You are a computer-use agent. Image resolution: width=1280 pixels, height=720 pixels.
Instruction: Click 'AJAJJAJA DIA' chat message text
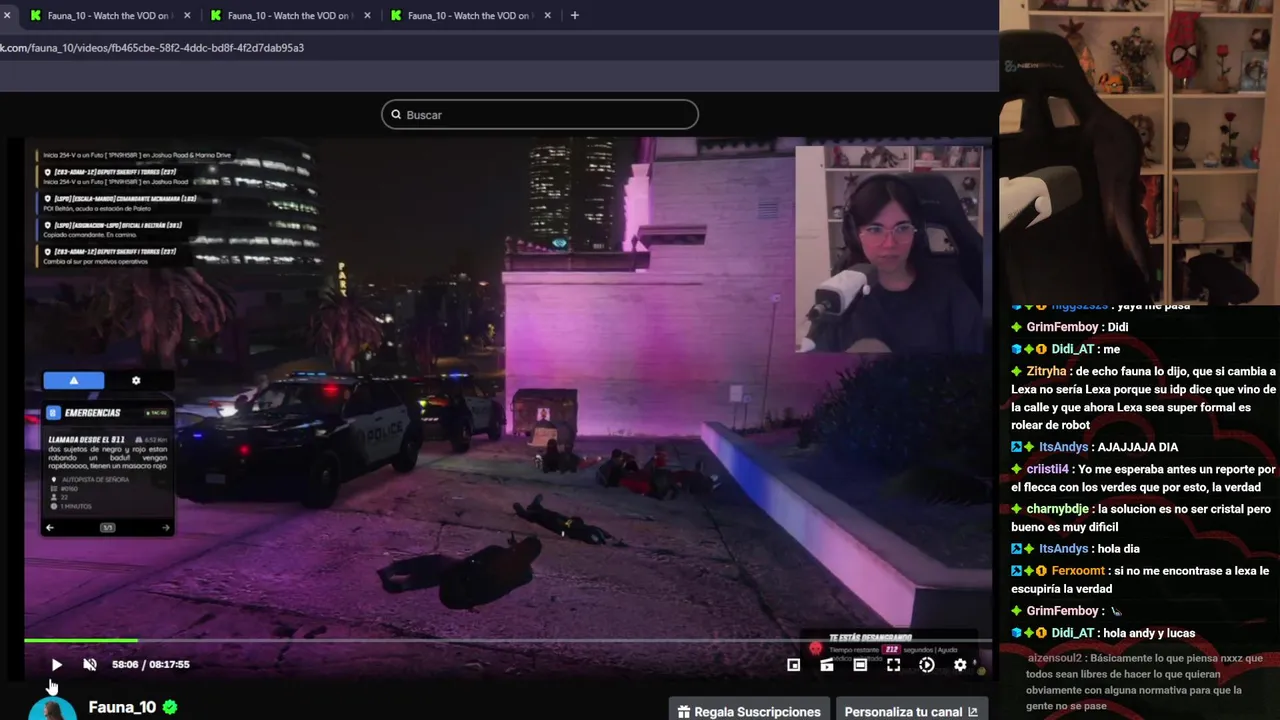(1138, 447)
